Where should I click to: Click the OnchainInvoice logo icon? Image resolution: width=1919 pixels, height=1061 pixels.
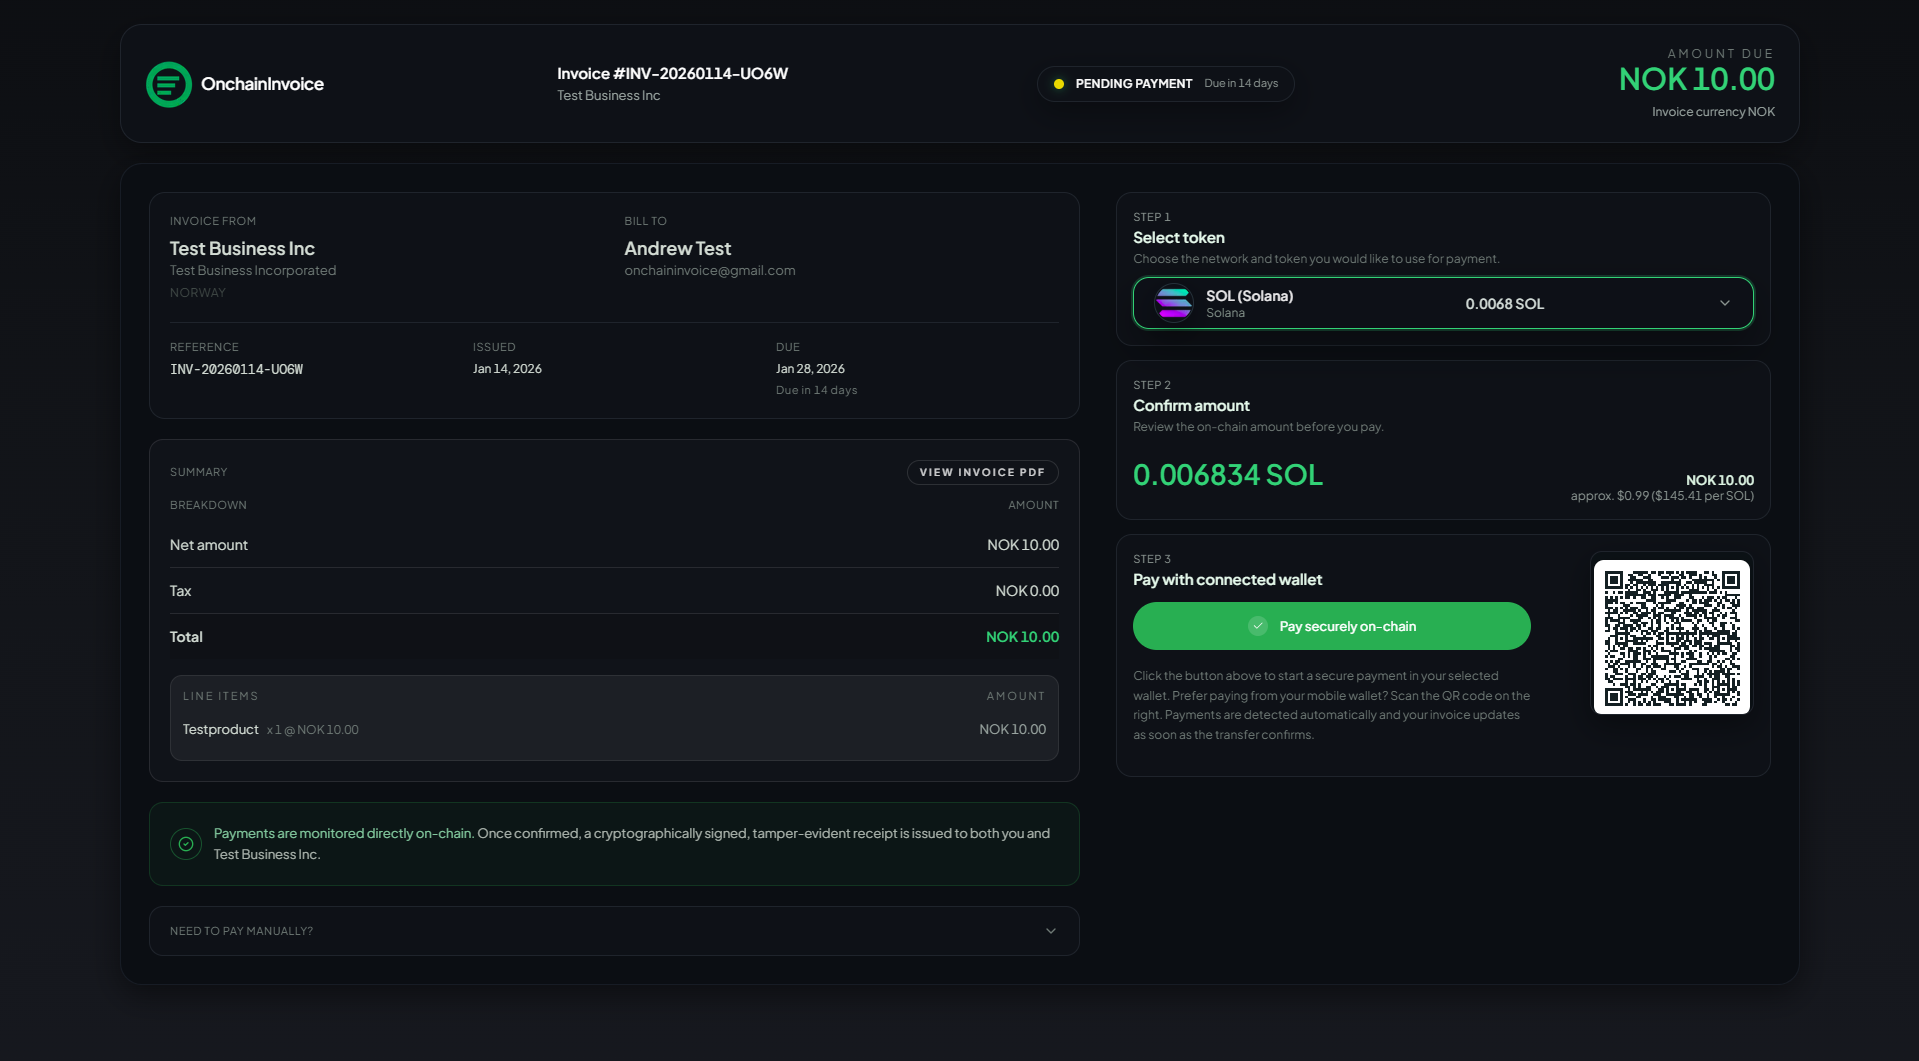[167, 84]
